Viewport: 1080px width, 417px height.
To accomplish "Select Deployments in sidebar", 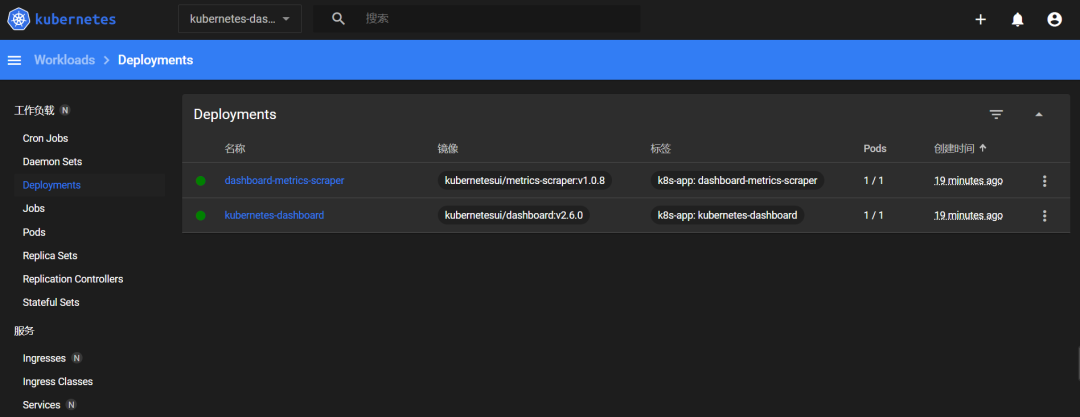I will coord(52,185).
